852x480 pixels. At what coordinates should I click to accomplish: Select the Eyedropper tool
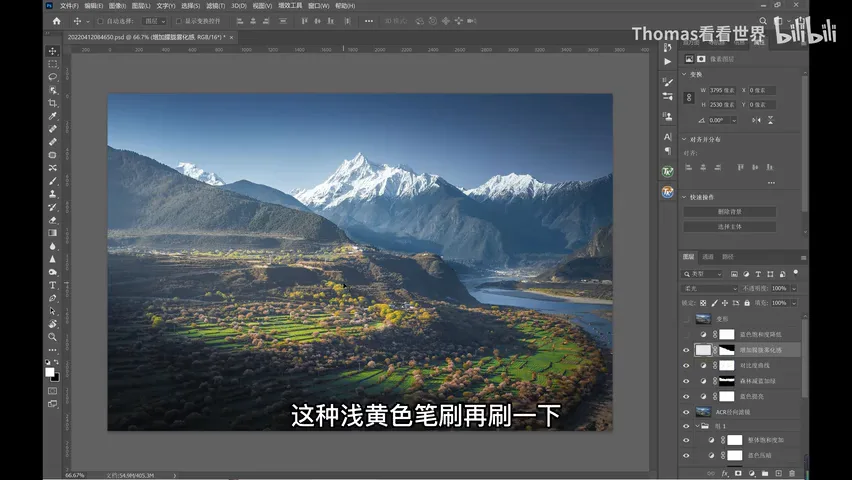tap(53, 116)
